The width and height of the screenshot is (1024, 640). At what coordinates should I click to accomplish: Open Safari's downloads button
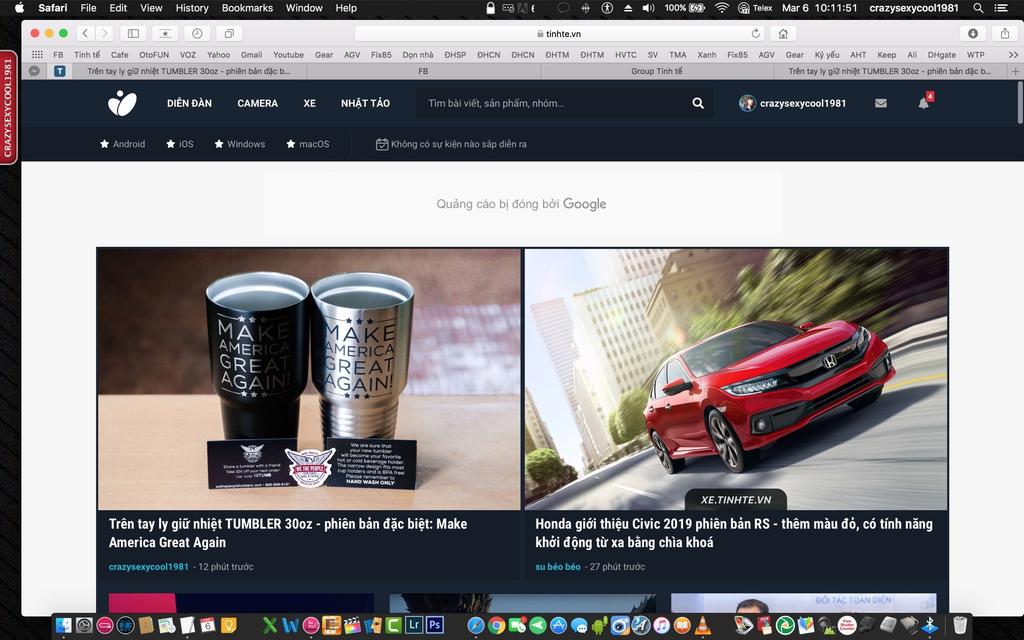[x=973, y=33]
